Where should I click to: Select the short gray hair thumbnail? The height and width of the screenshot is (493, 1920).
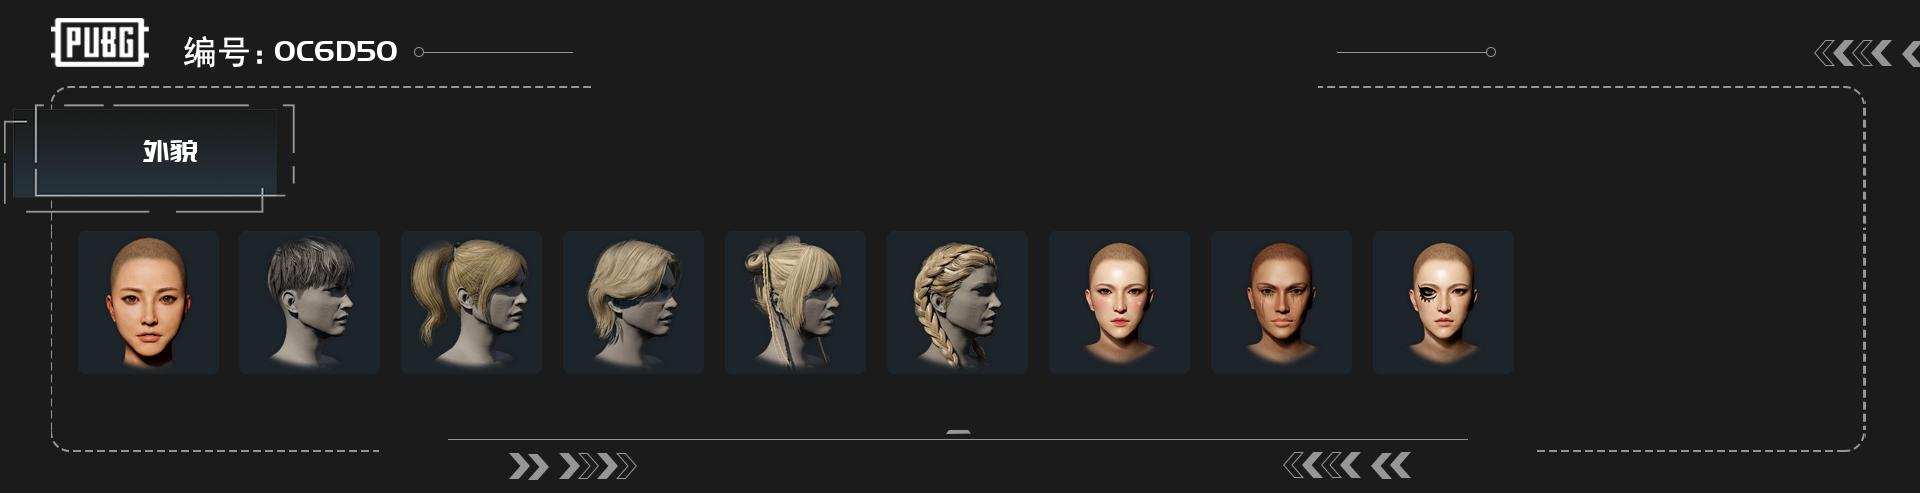click(x=309, y=302)
